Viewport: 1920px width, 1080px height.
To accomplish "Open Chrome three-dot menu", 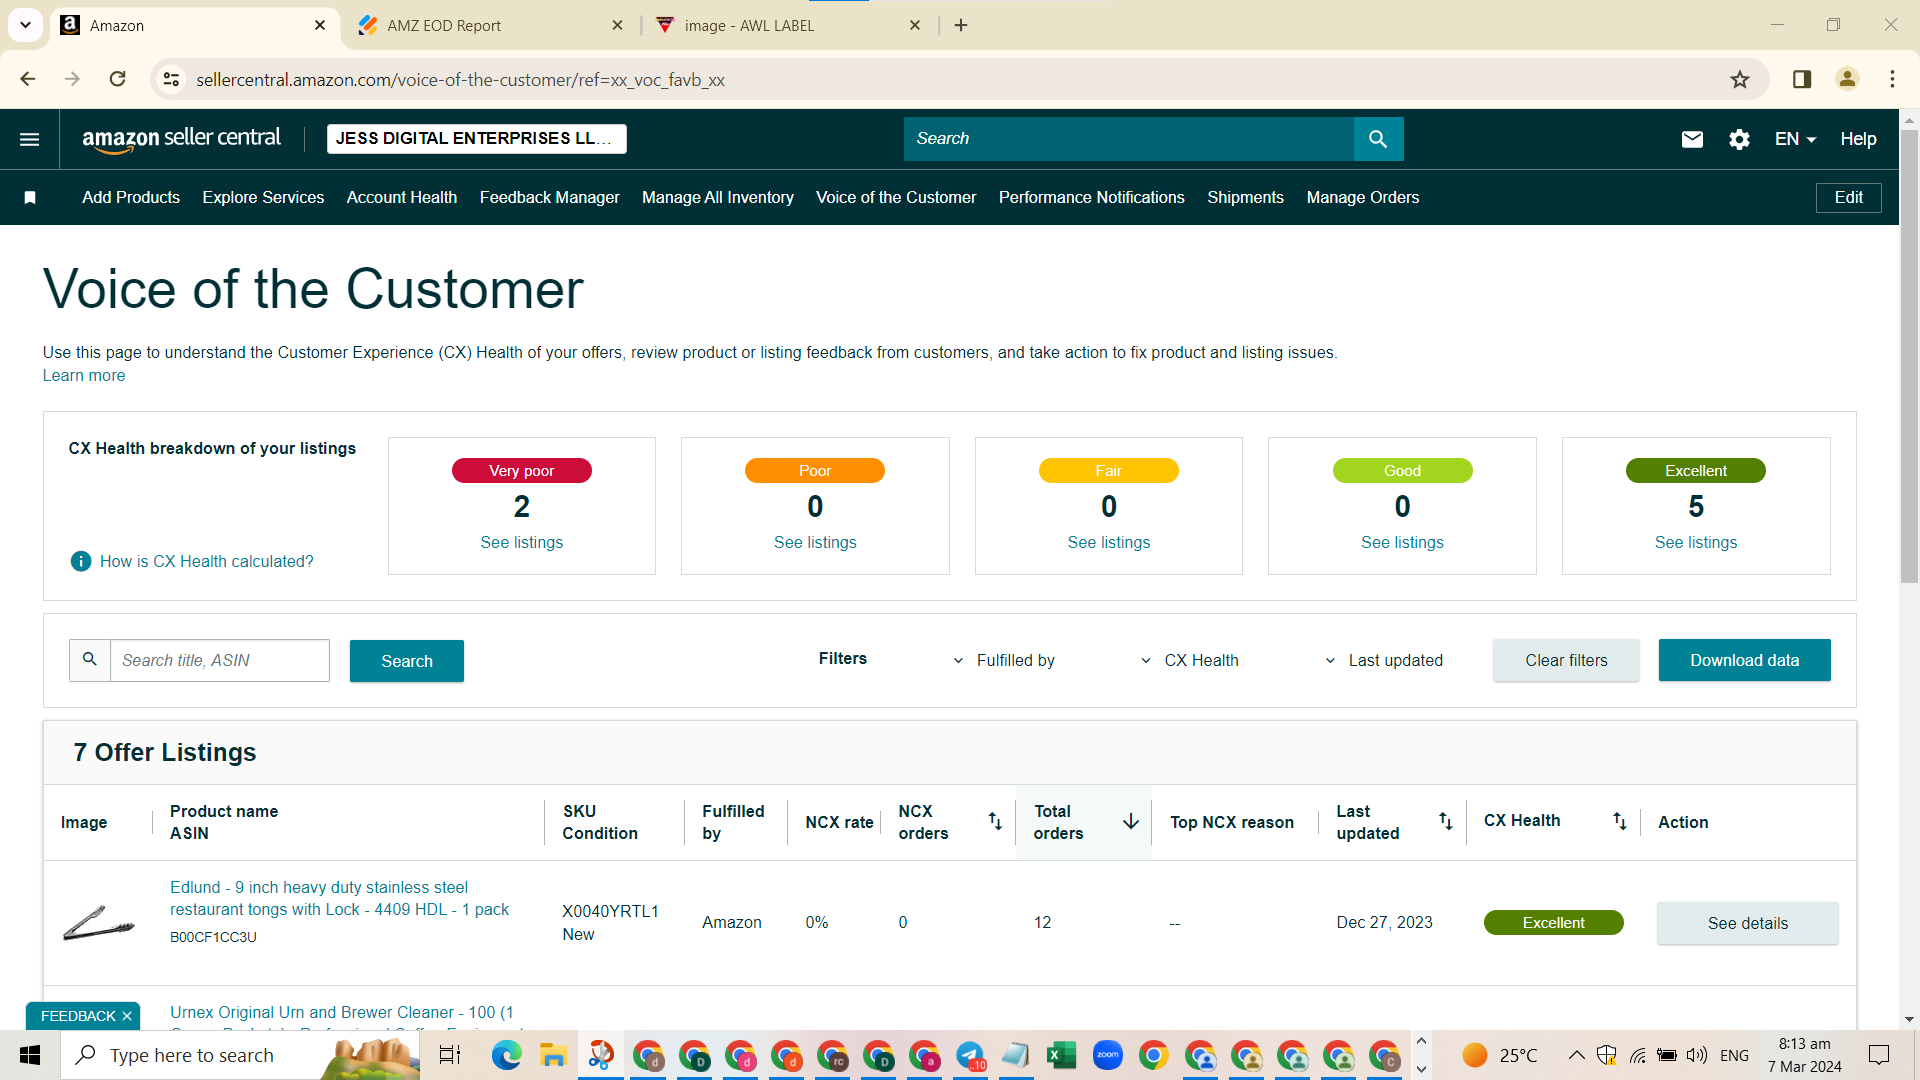I will (1892, 79).
